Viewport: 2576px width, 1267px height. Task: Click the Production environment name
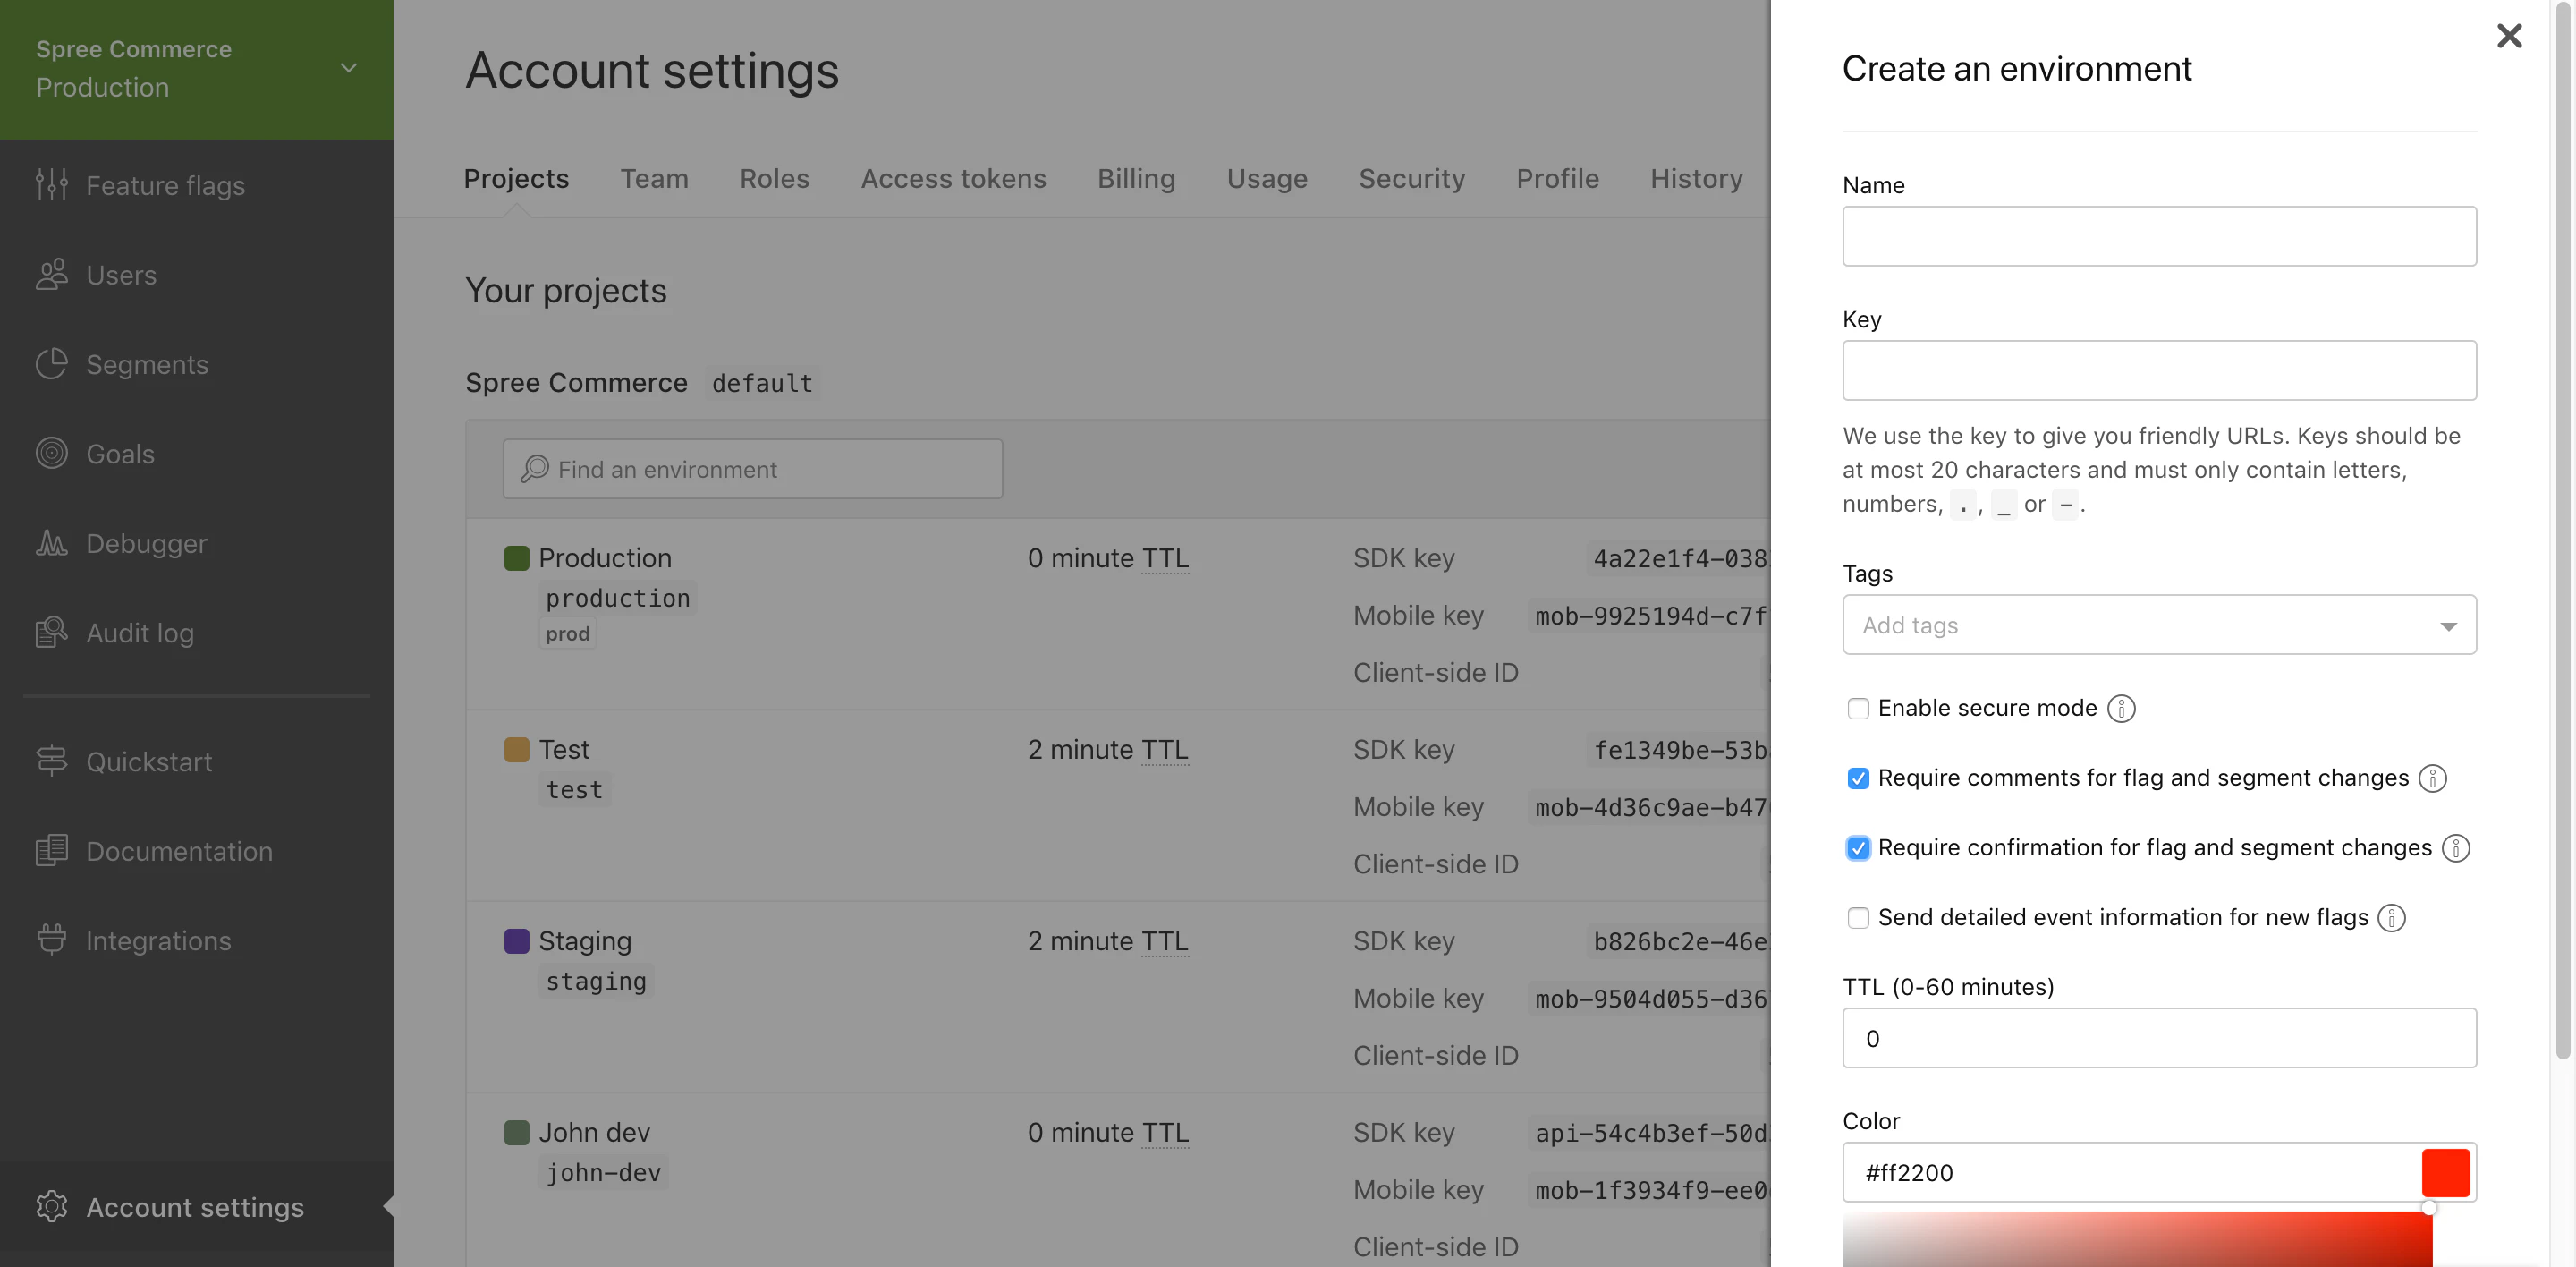coord(605,557)
